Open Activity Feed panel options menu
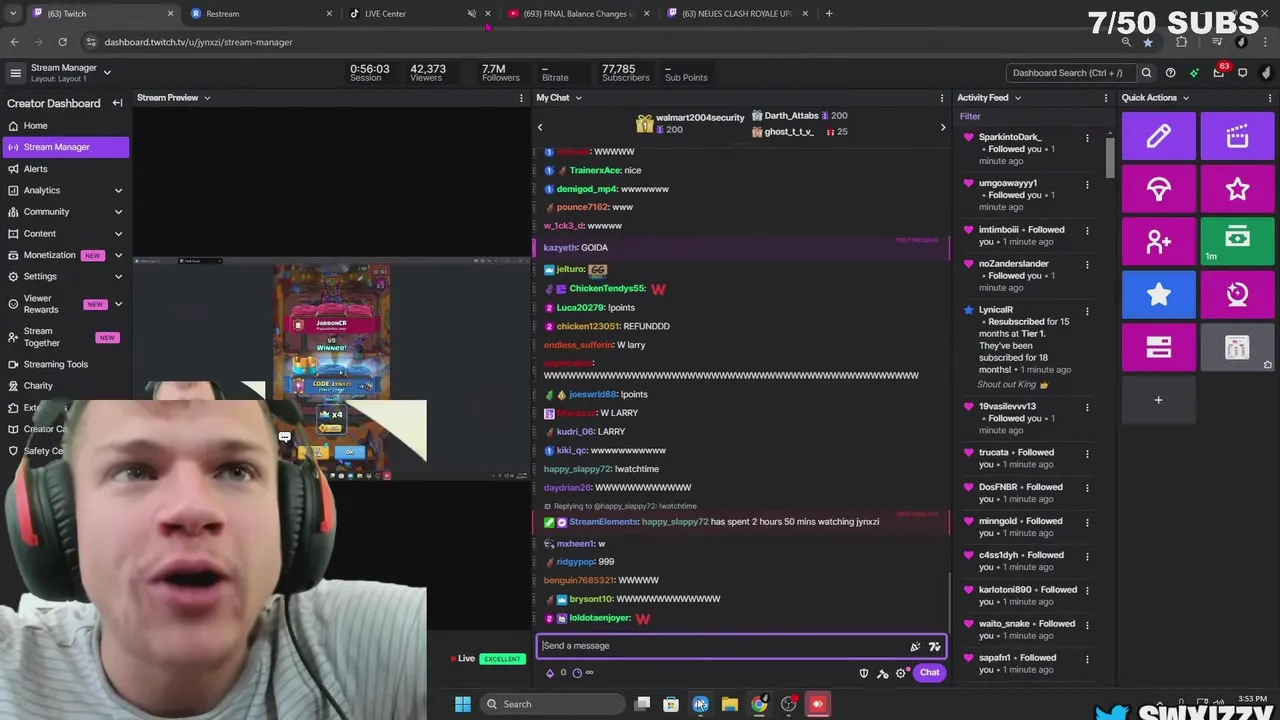The image size is (1280, 720). coord(1106,98)
